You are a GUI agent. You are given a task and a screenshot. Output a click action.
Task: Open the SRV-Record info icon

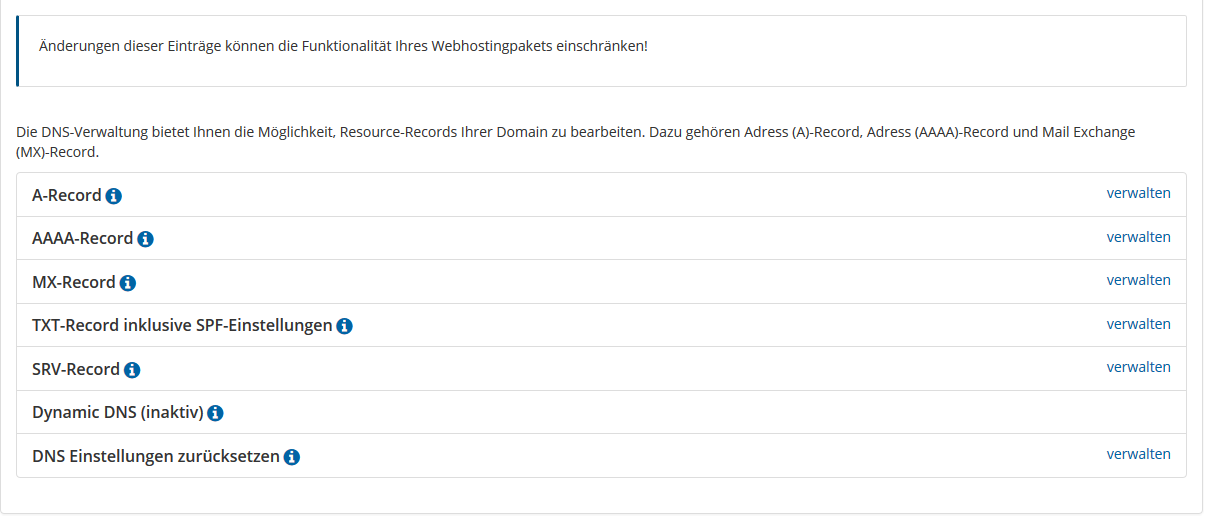coord(132,370)
